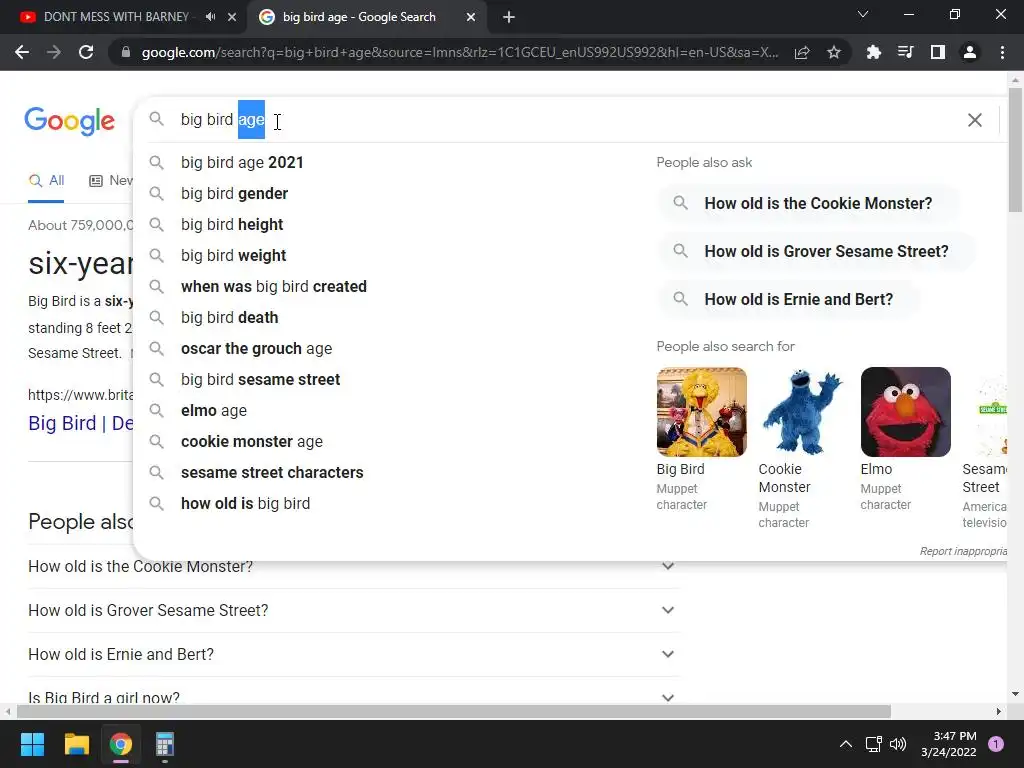Click the horizontal scrollbar thumb

click(453, 711)
